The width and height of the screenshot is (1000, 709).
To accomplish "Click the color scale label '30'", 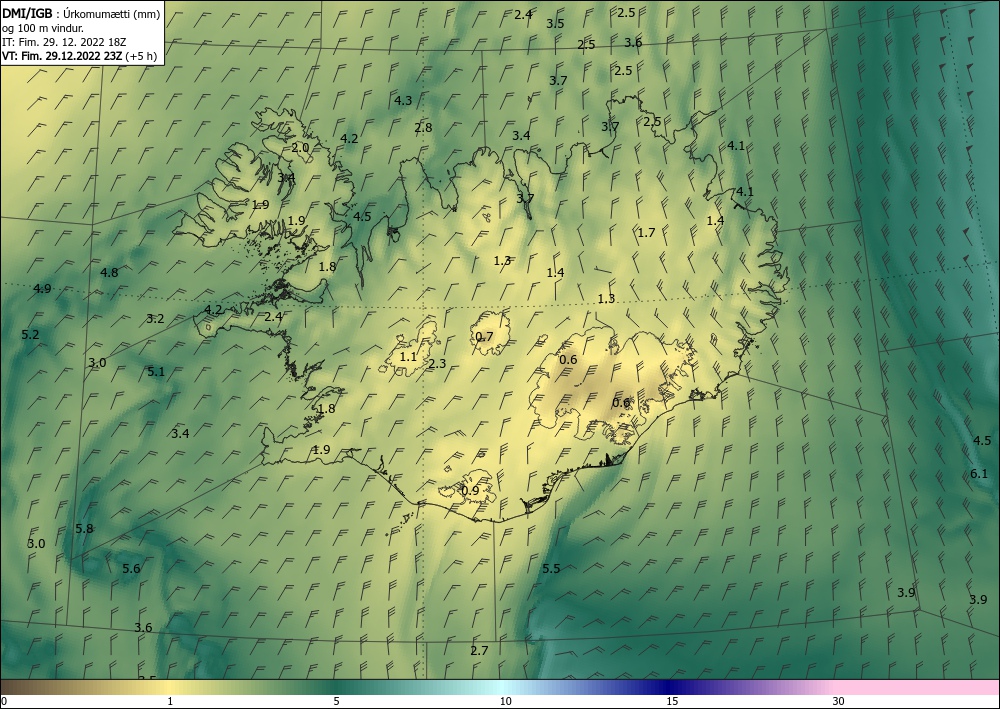I will pos(838,702).
